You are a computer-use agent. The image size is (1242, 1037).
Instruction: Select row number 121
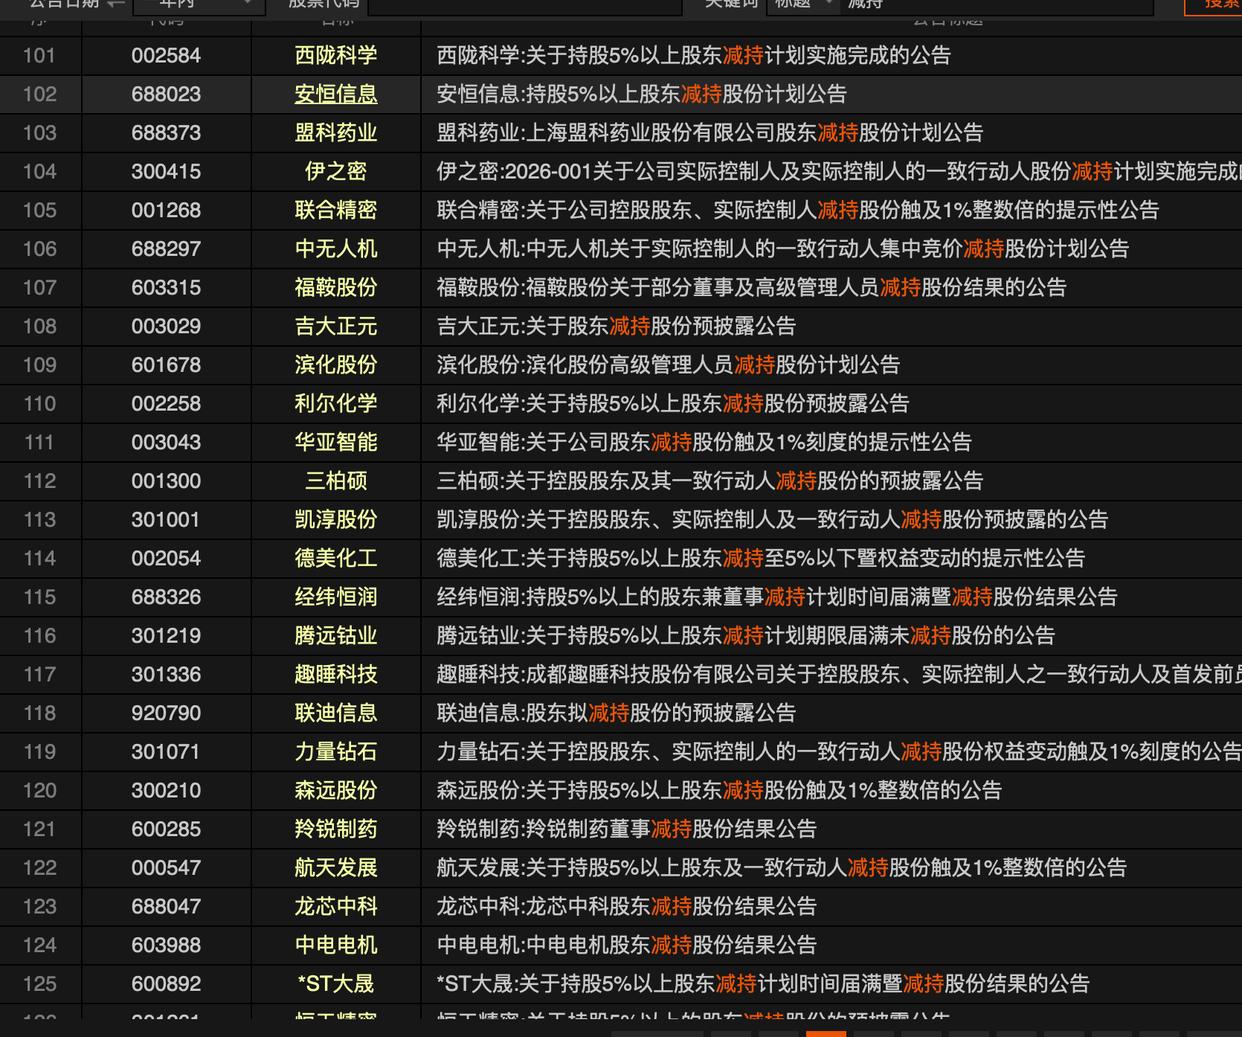[40, 829]
